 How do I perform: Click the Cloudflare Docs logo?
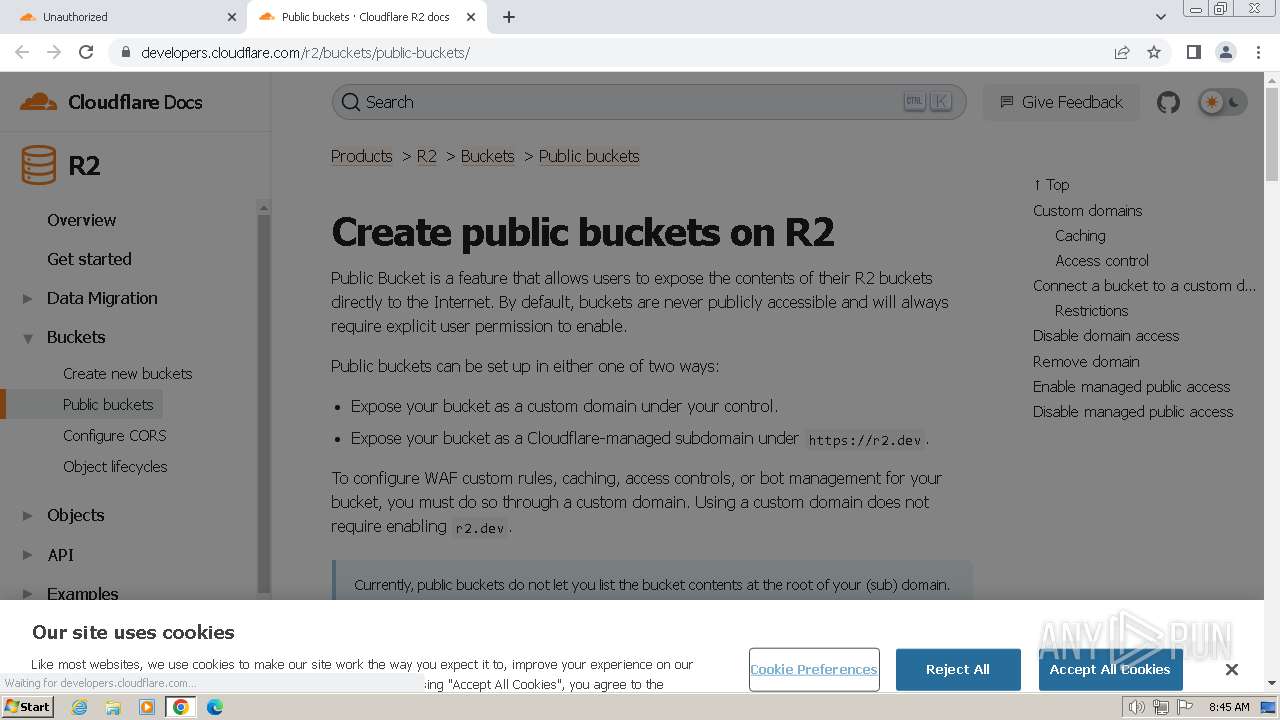pyautogui.click(x=111, y=102)
